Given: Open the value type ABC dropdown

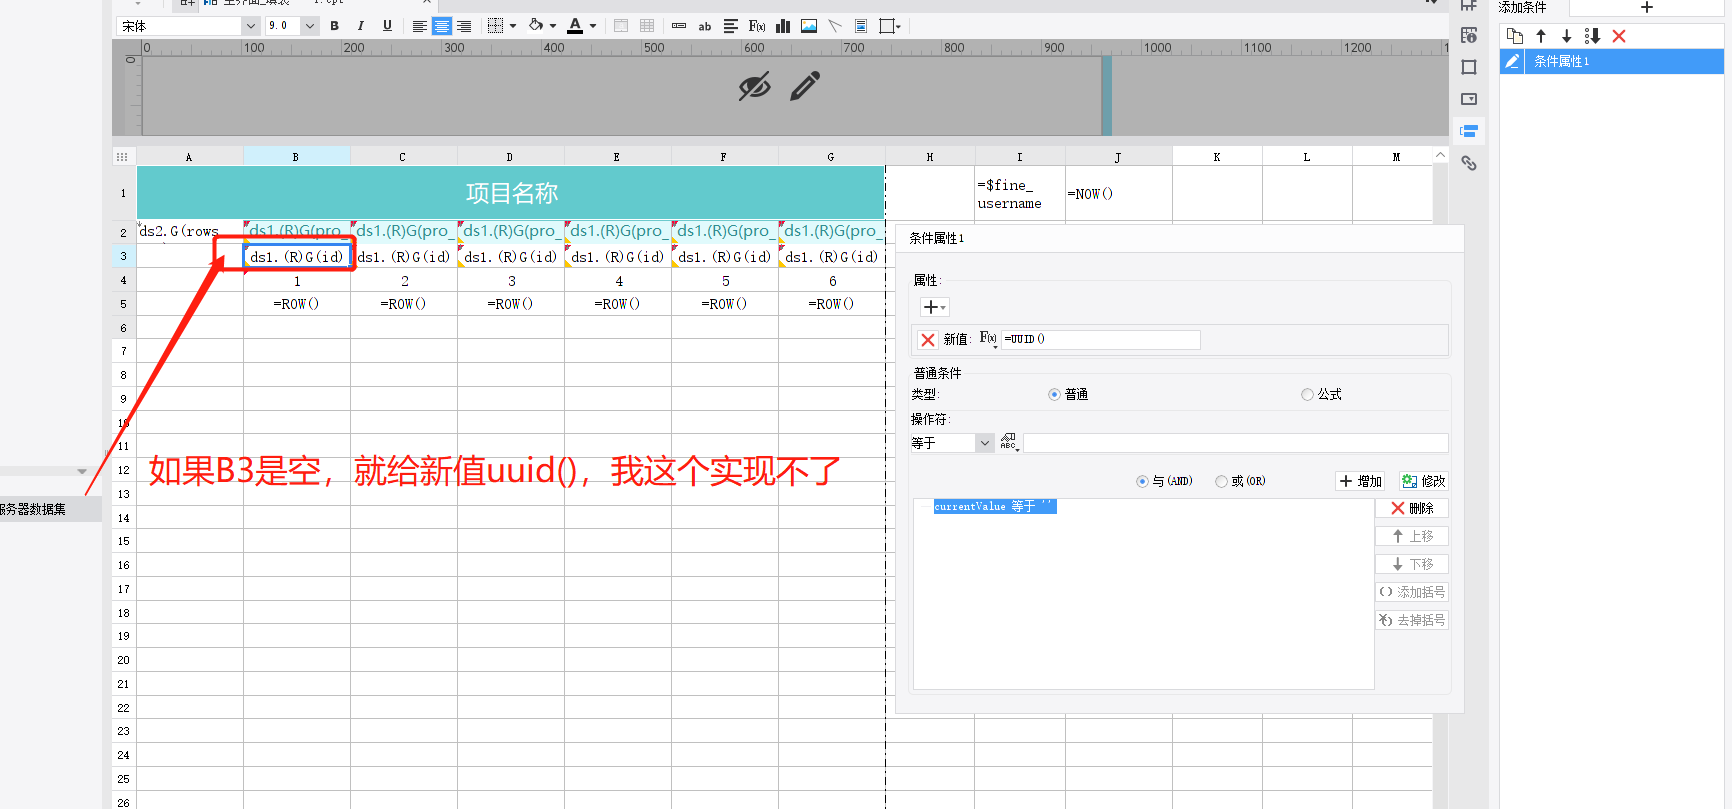Looking at the screenshot, I should (1009, 442).
